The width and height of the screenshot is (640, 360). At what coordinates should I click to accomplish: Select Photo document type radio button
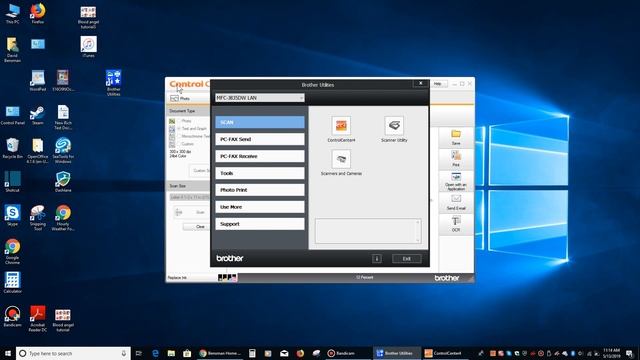tap(179, 121)
